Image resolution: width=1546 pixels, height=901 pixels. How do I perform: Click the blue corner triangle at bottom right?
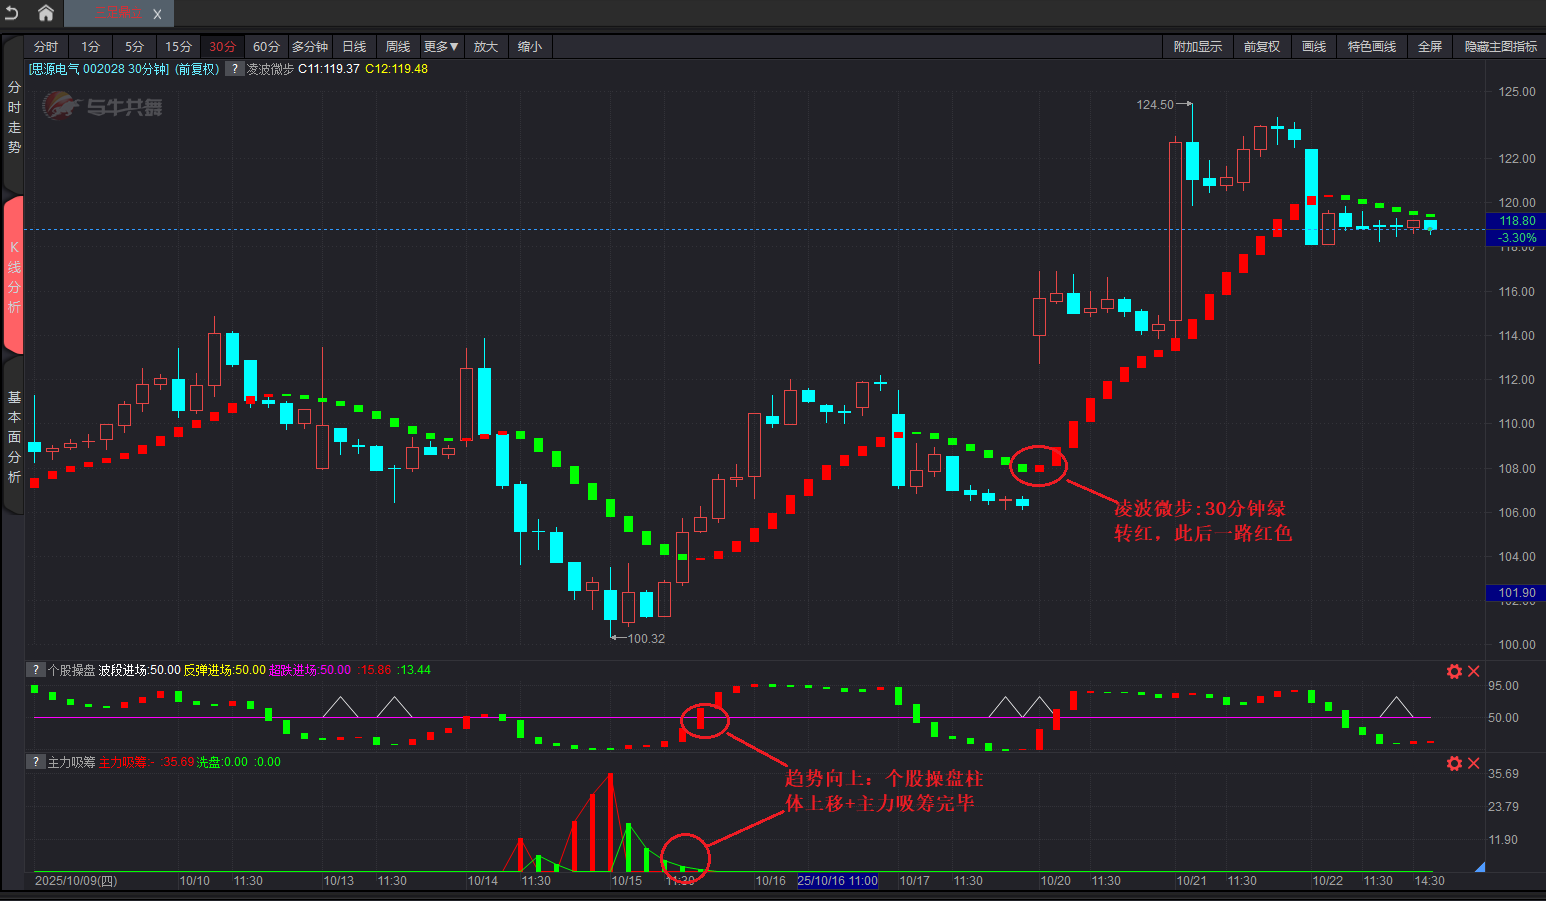click(x=1480, y=866)
